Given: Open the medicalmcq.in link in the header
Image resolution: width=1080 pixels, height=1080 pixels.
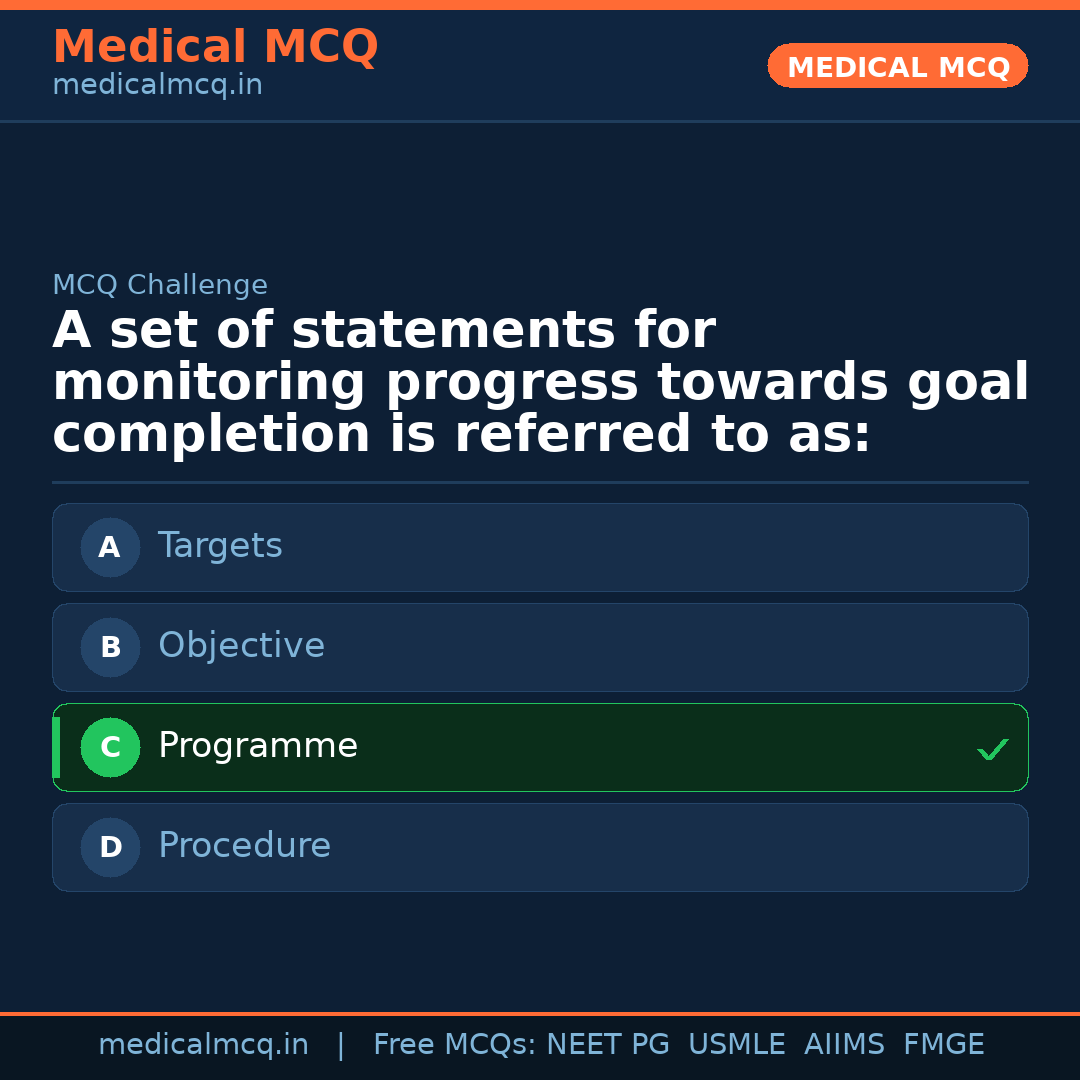Looking at the screenshot, I should pos(157,86).
